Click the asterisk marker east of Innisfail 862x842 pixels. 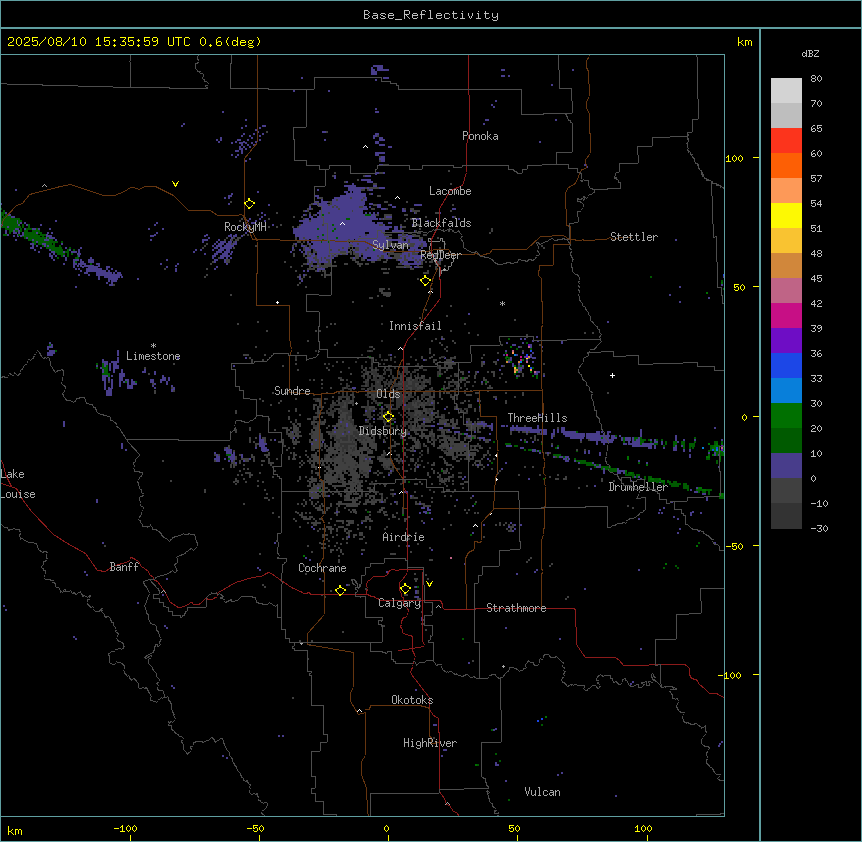click(x=502, y=304)
